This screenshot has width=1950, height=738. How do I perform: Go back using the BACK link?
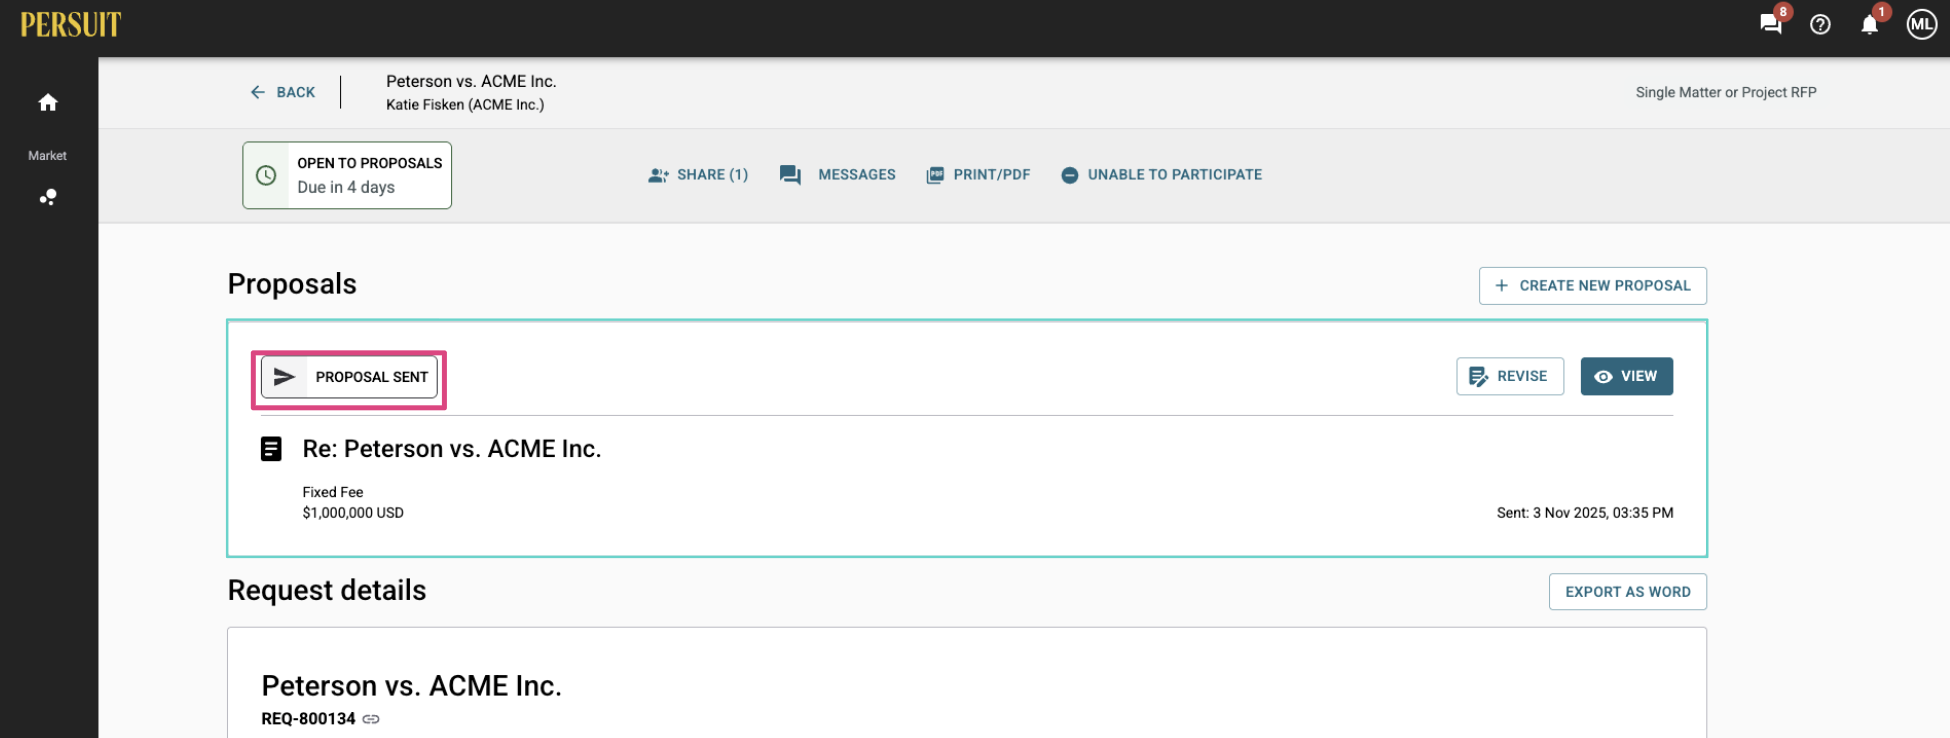283,92
